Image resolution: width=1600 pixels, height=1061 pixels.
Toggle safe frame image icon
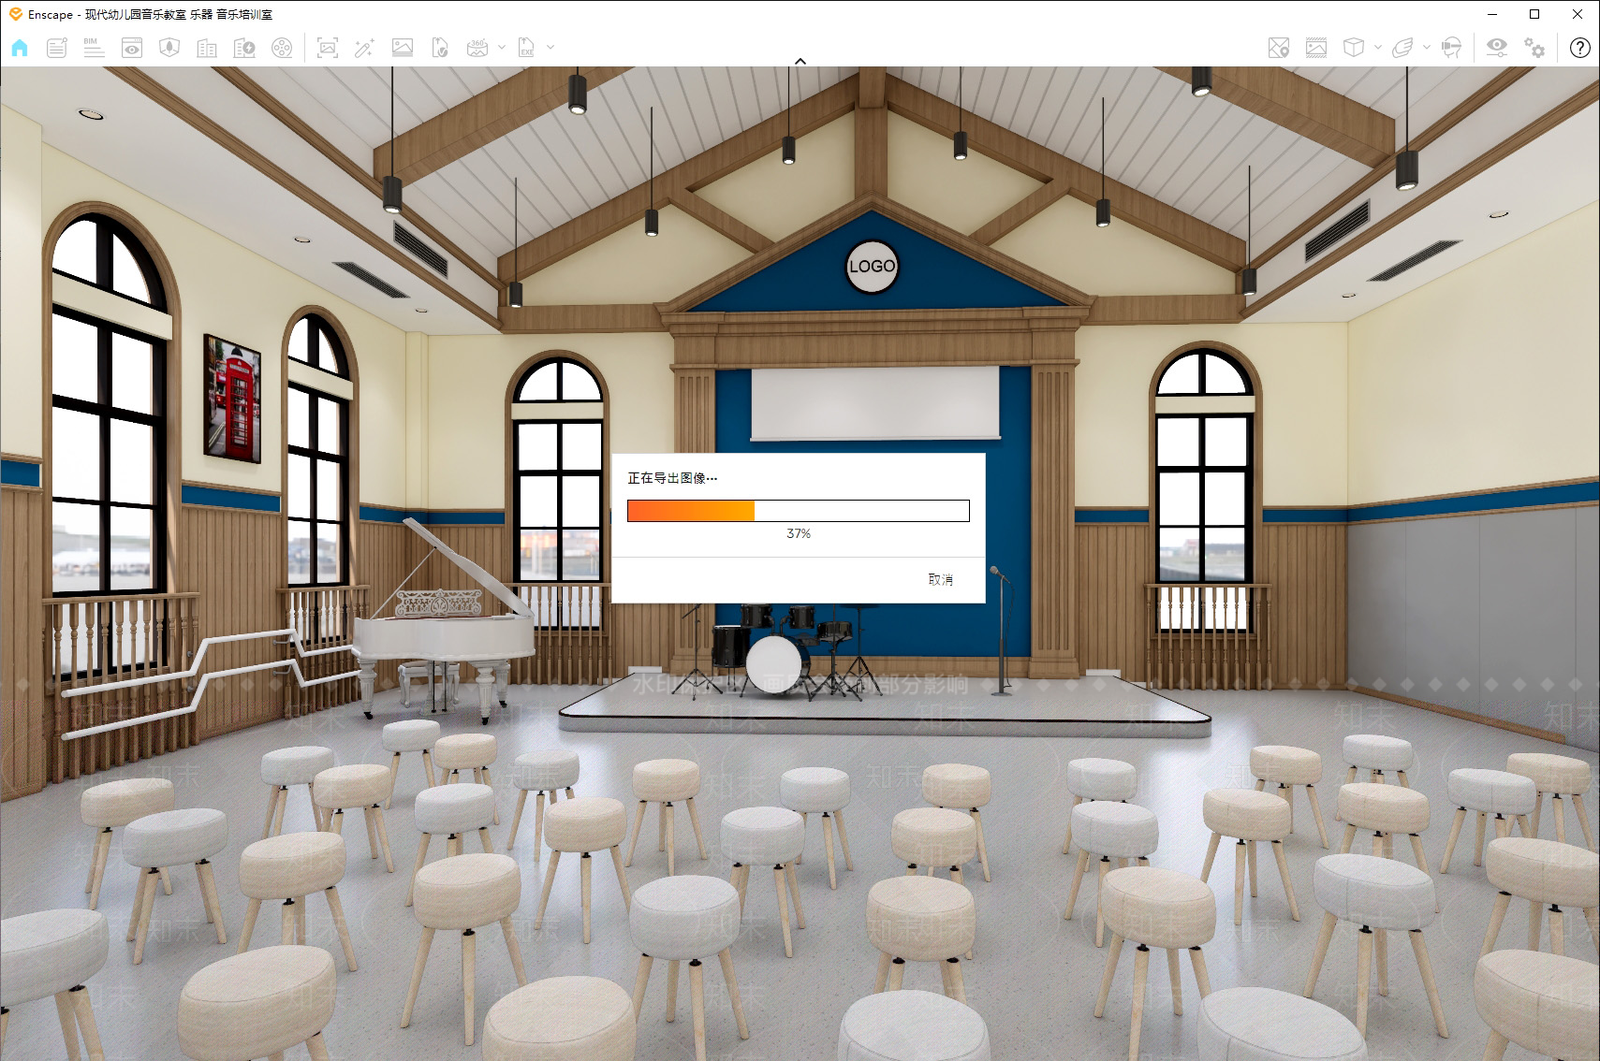(x=1316, y=48)
